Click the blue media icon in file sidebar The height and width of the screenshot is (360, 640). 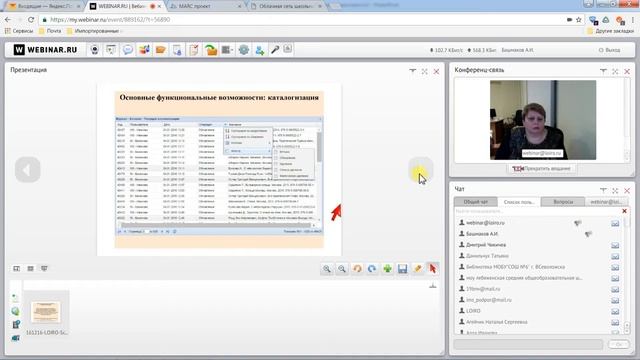pyautogui.click(x=16, y=324)
